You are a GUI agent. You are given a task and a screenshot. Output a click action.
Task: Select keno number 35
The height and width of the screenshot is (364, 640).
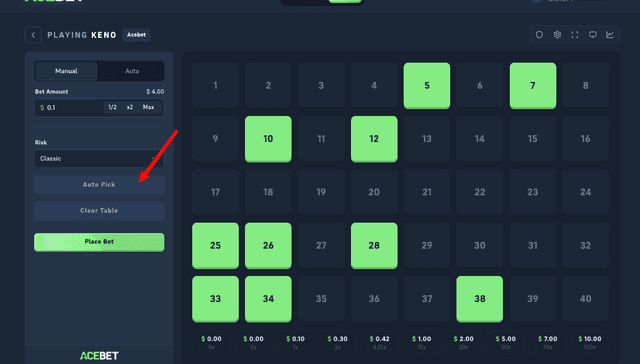click(321, 299)
